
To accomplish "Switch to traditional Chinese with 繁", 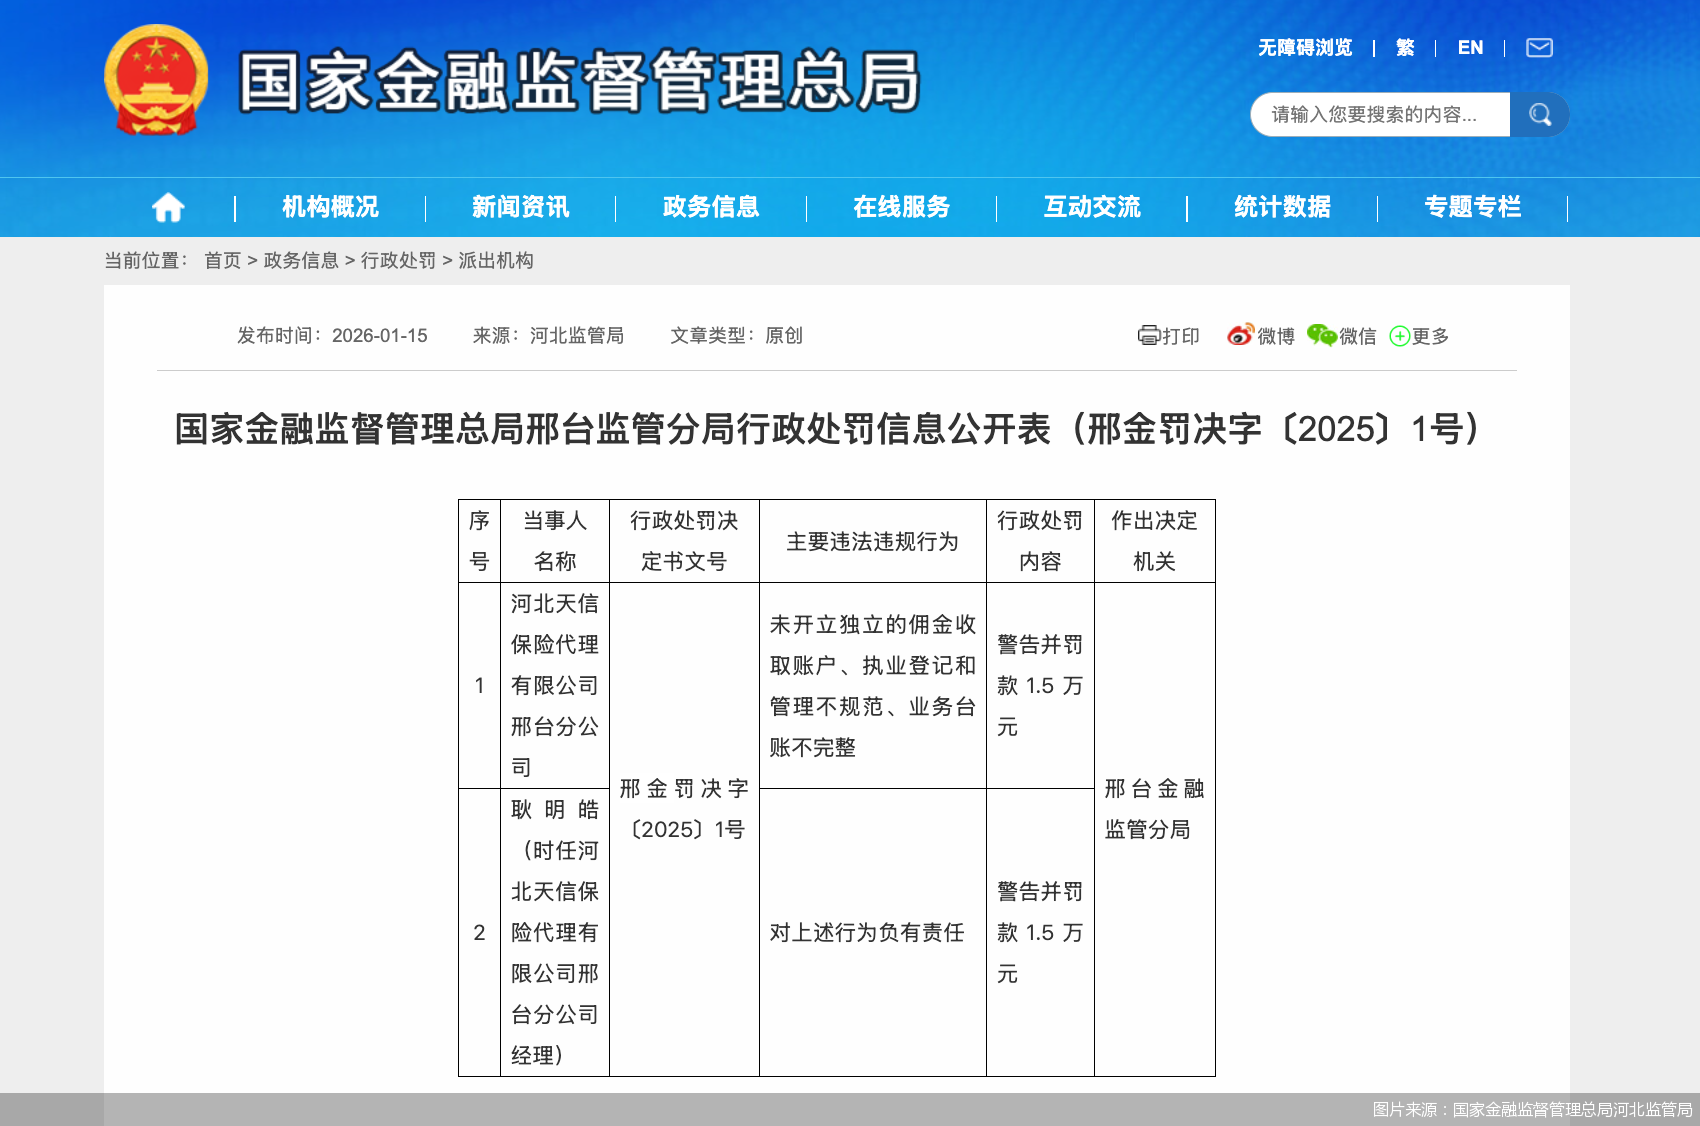I will (1404, 47).
